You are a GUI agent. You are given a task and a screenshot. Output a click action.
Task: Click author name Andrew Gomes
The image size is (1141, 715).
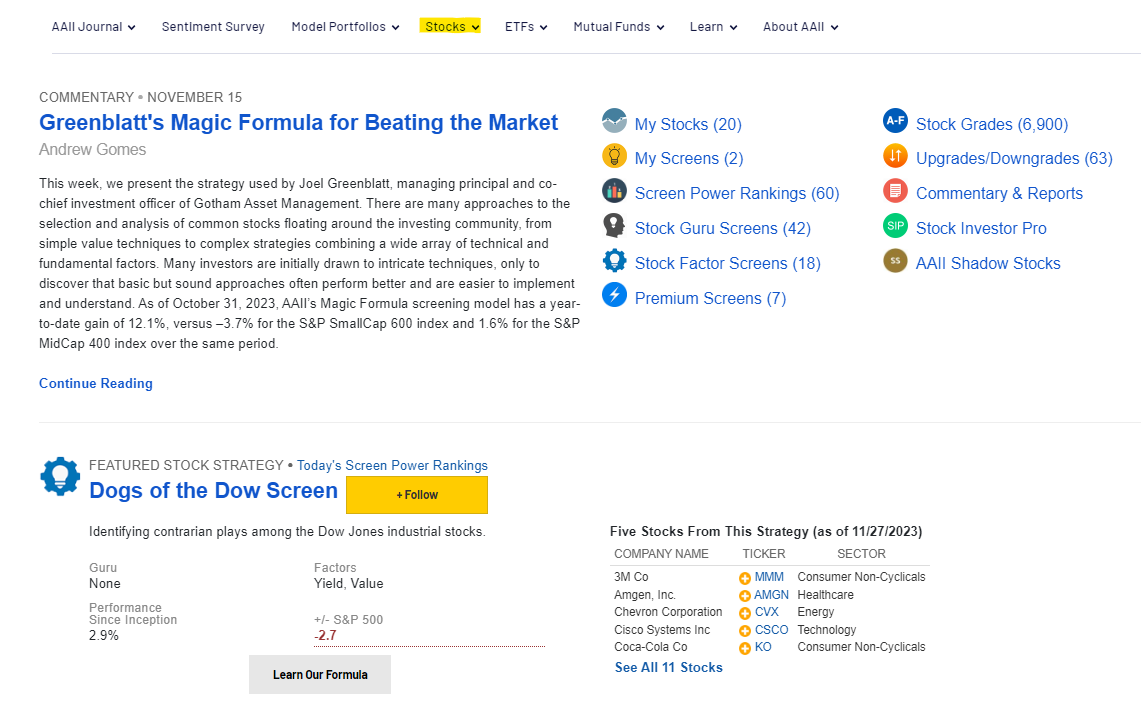click(x=92, y=149)
